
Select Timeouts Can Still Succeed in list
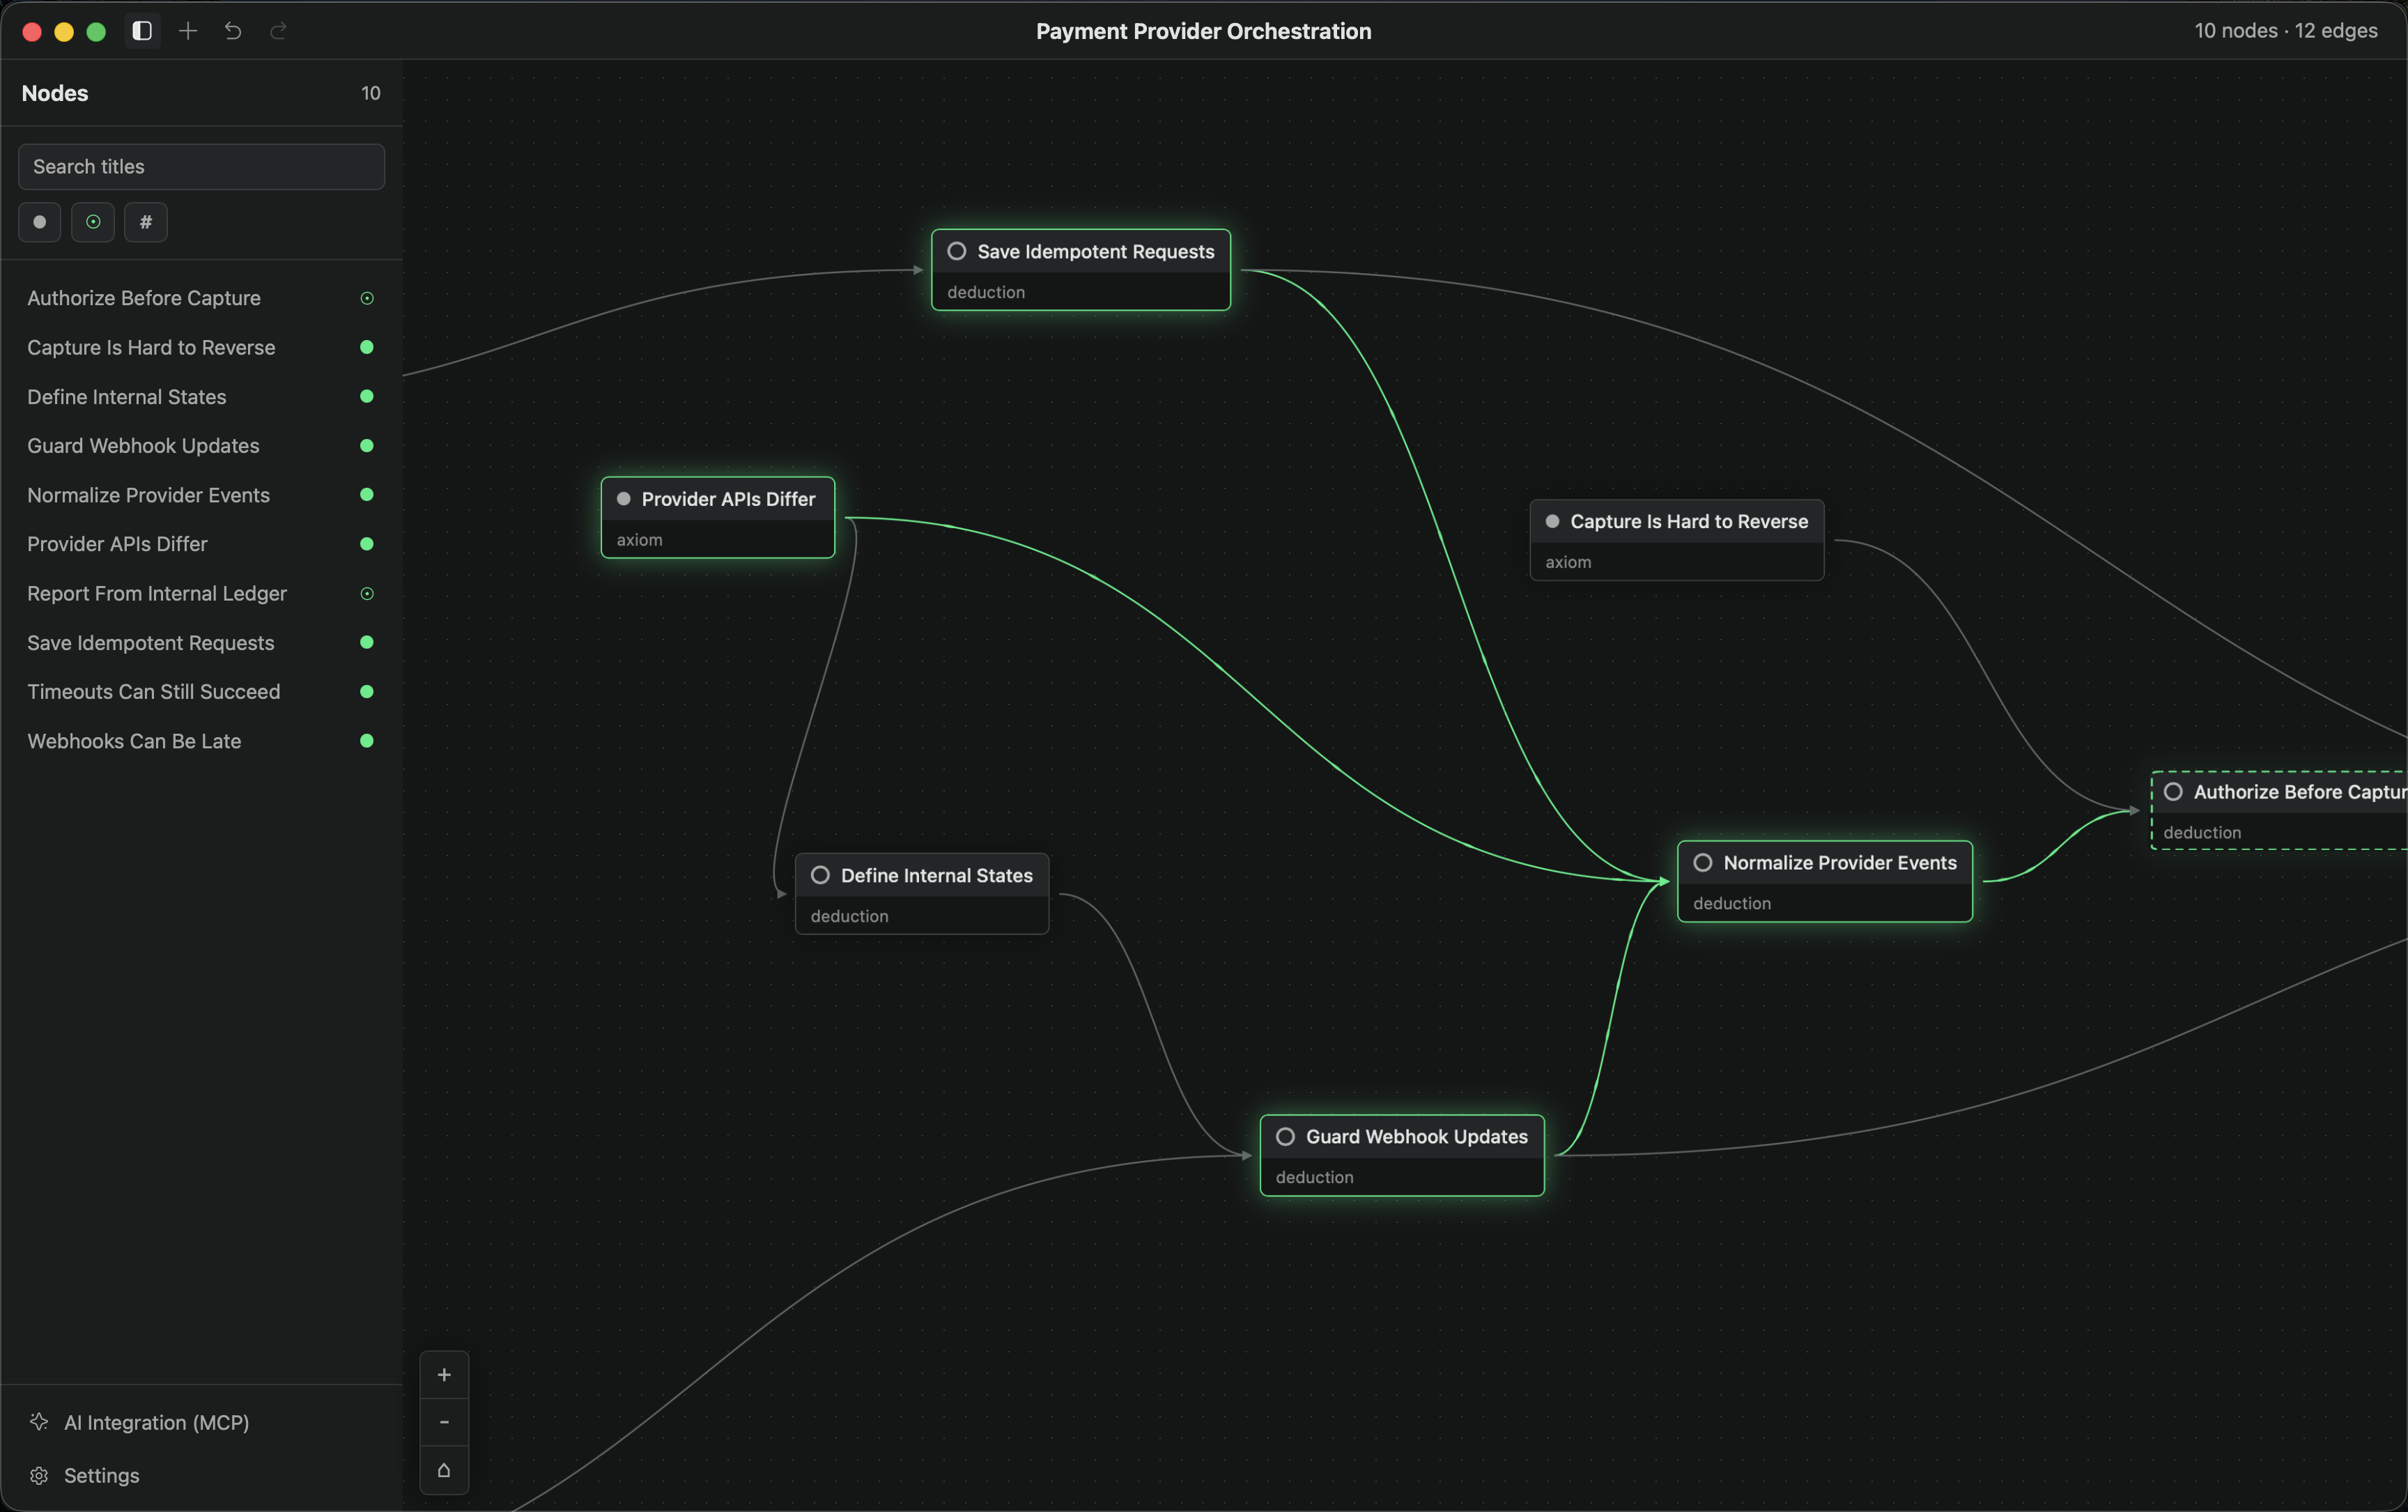point(201,692)
